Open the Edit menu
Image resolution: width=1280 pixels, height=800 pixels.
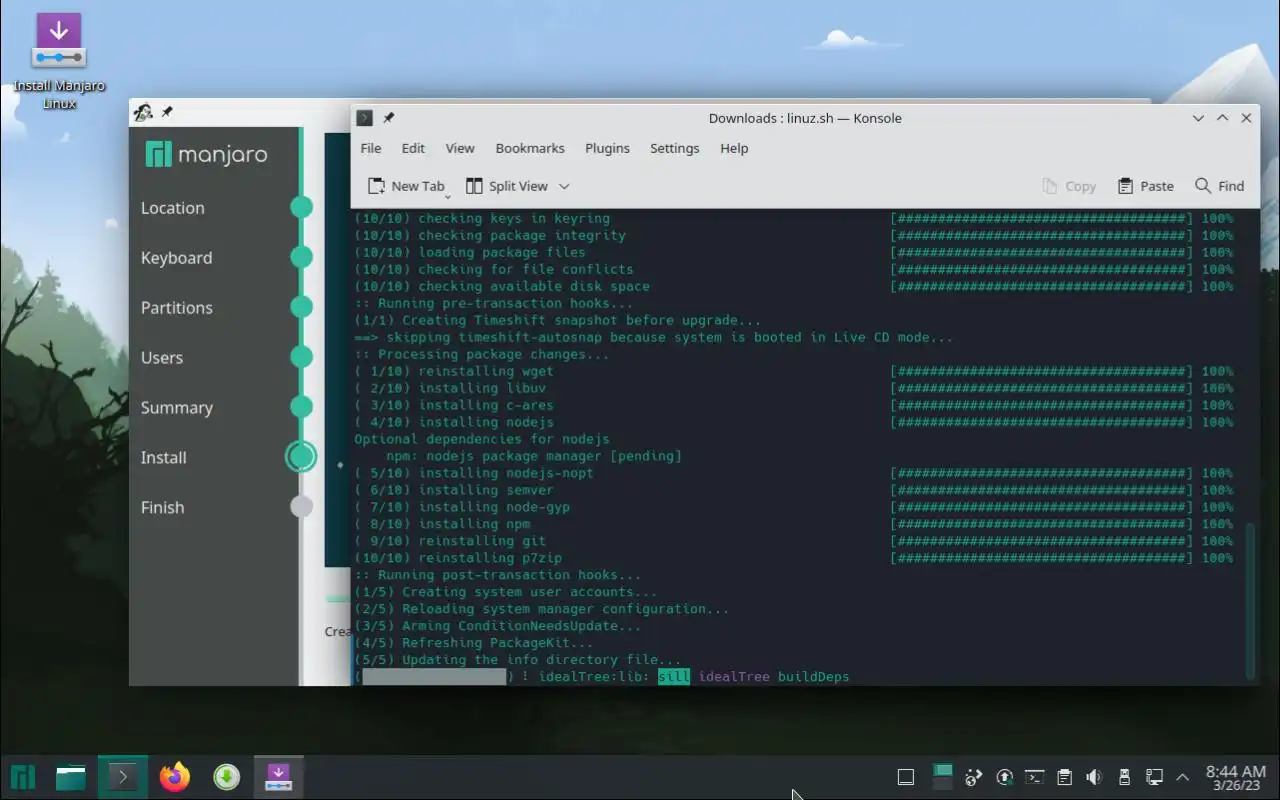coord(413,148)
